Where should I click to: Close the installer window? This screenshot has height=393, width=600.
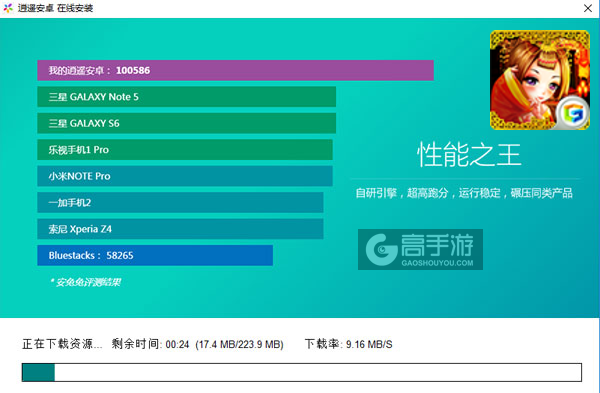(x=588, y=8)
